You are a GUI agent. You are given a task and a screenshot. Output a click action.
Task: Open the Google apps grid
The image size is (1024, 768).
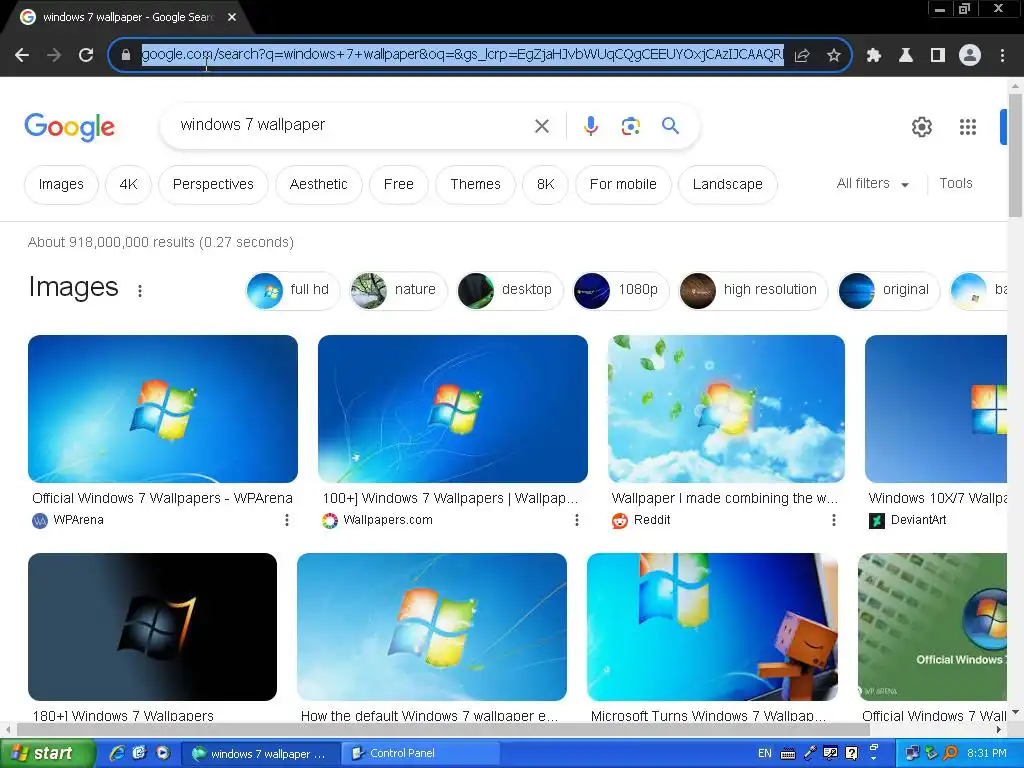(x=968, y=127)
